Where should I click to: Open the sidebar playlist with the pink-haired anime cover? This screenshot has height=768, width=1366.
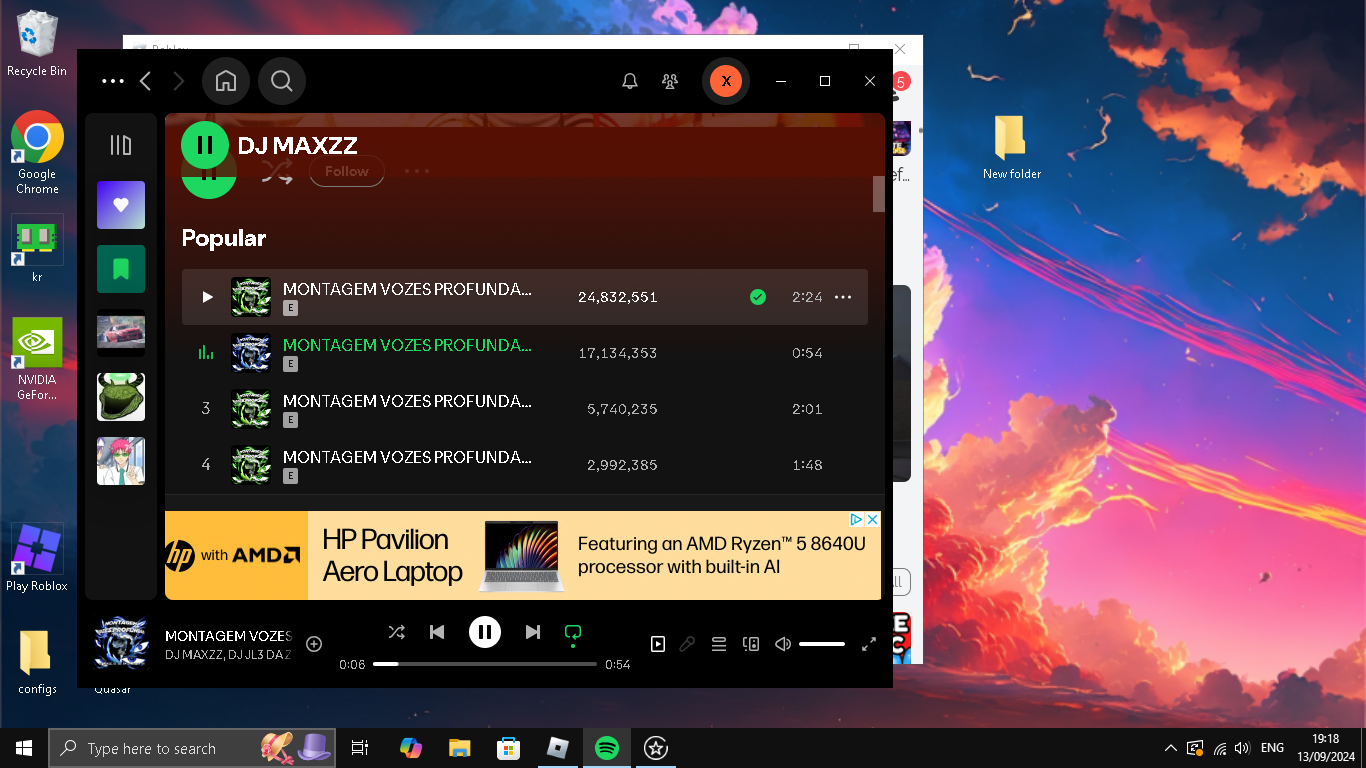[x=121, y=461]
